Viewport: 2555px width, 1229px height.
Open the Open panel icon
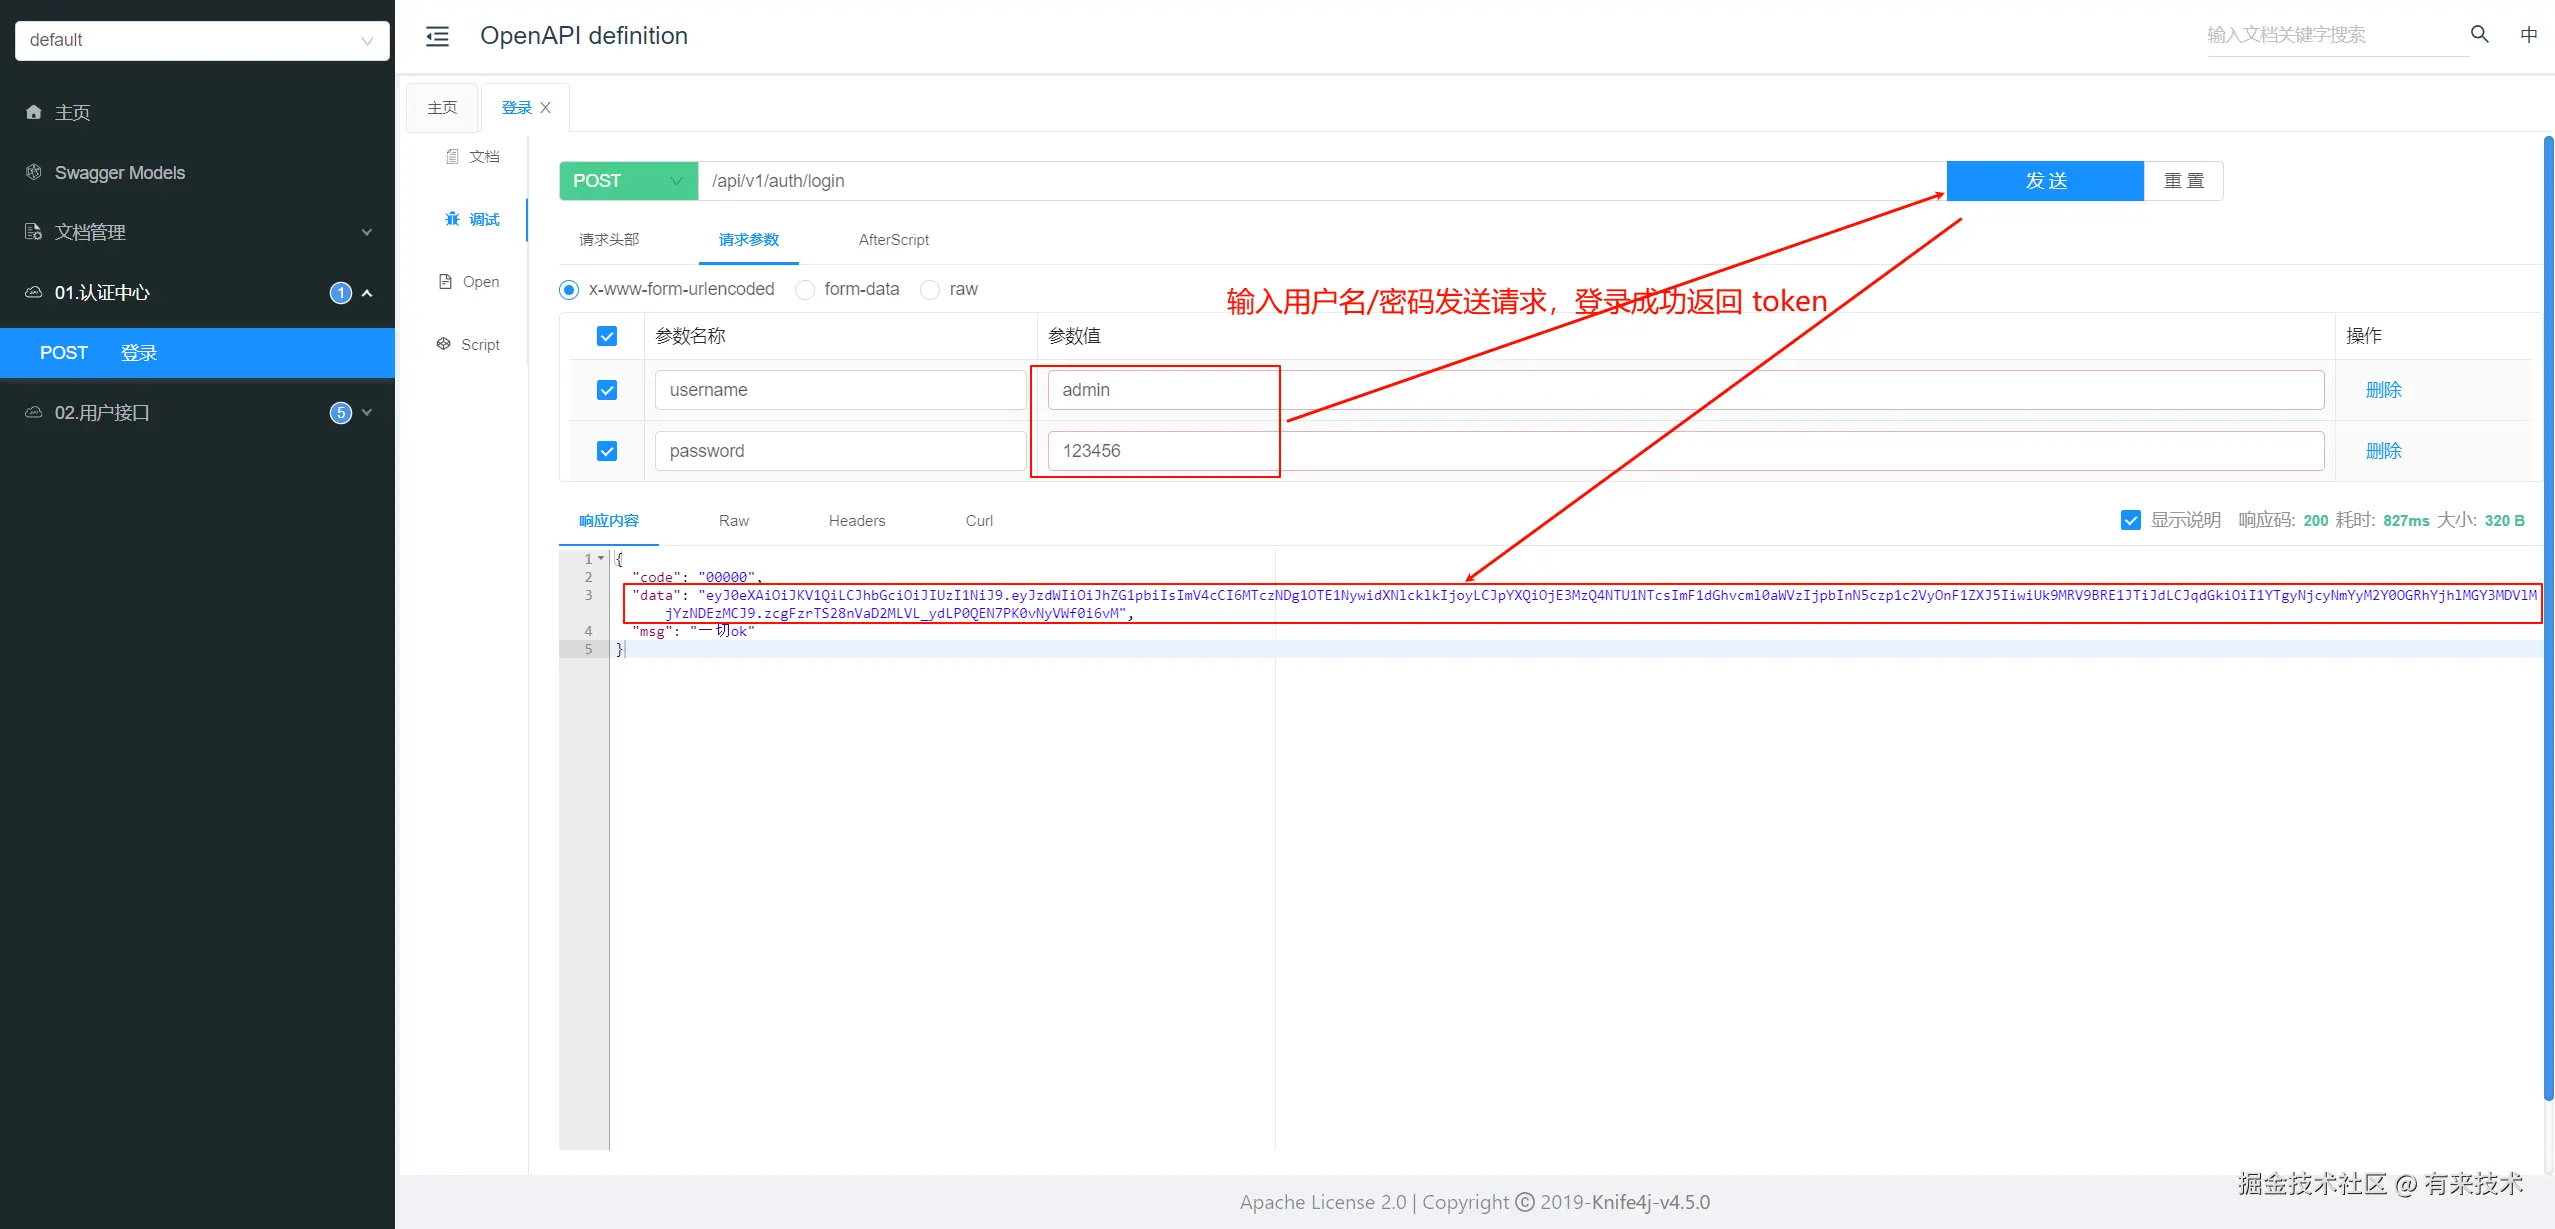[469, 282]
